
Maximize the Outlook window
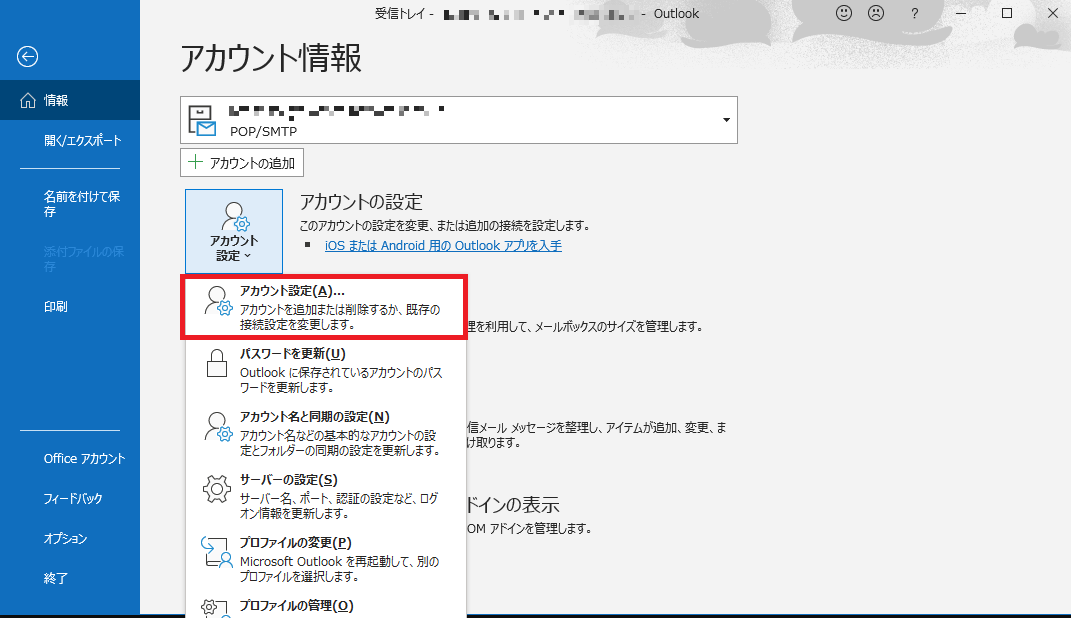[1007, 14]
